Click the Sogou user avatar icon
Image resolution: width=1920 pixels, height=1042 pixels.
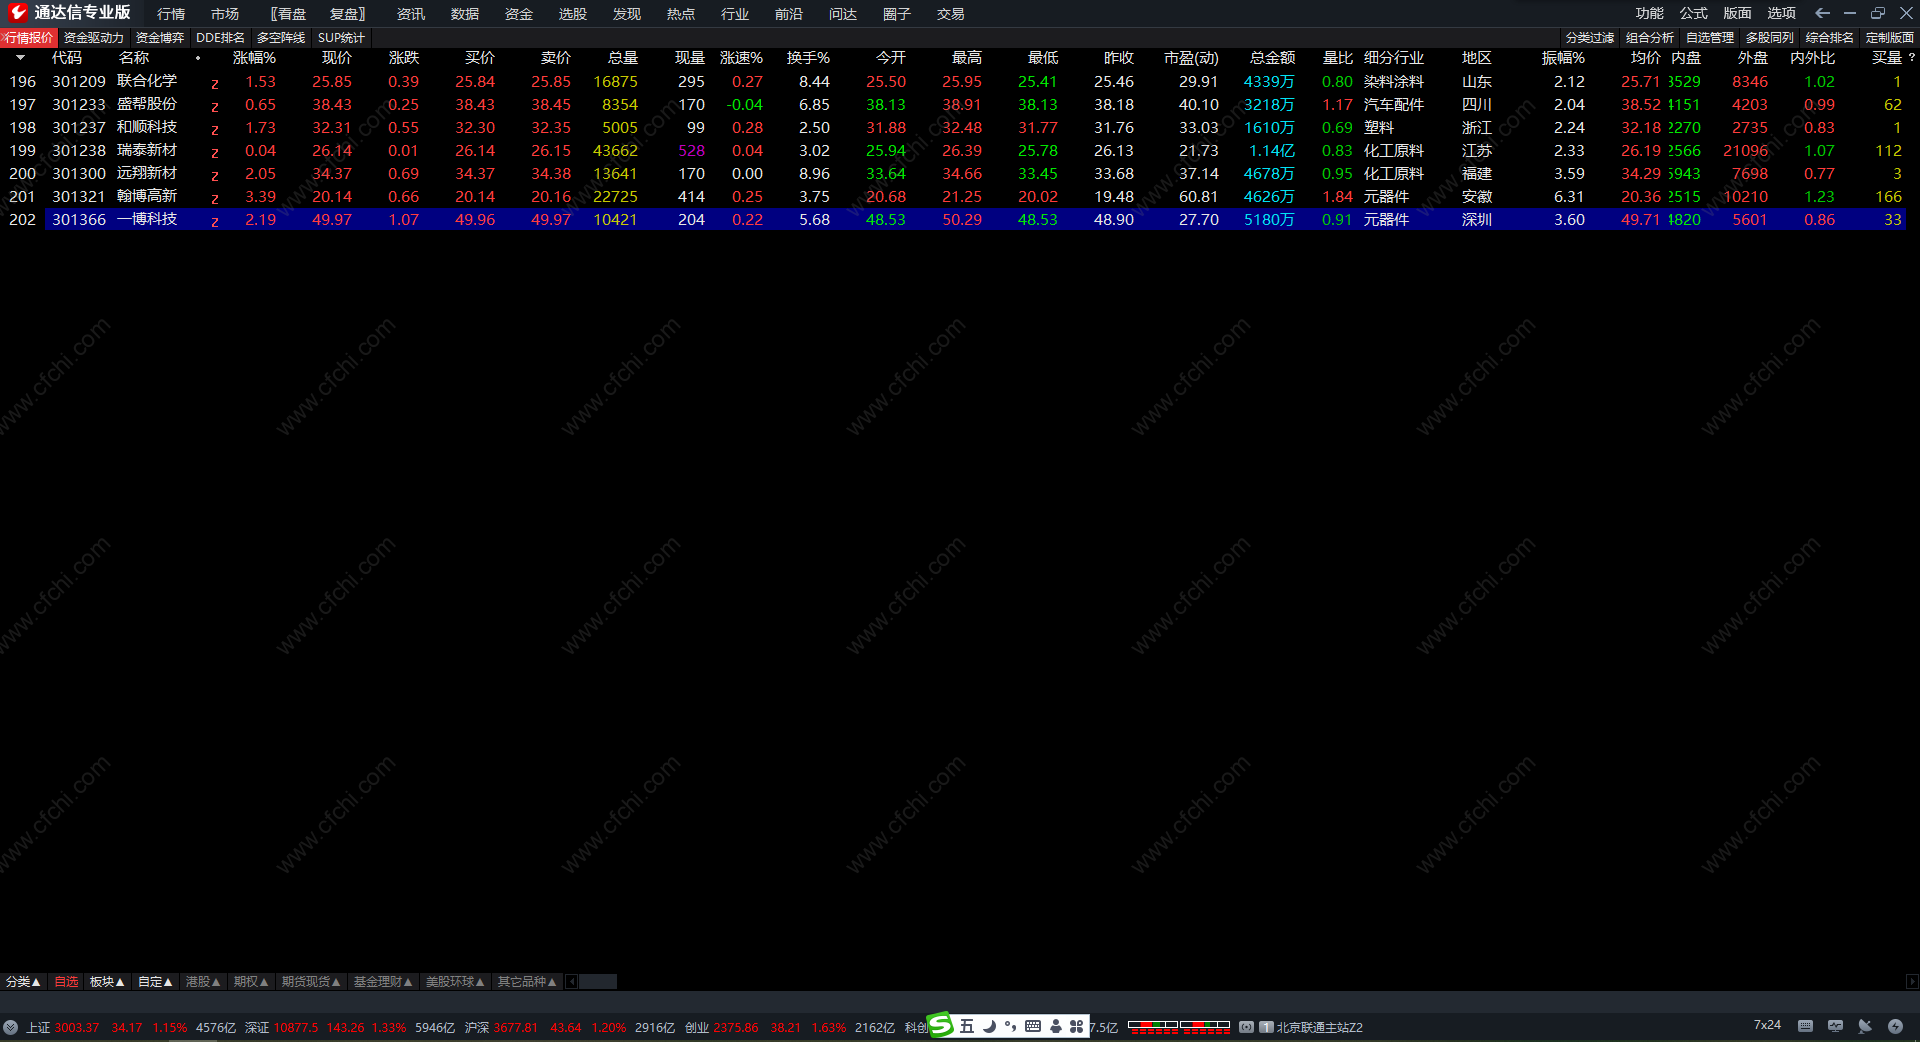click(1056, 1026)
